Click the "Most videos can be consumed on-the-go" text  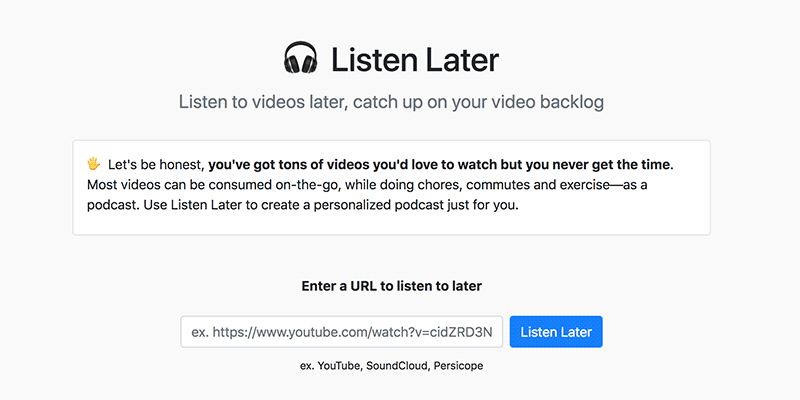(x=213, y=185)
